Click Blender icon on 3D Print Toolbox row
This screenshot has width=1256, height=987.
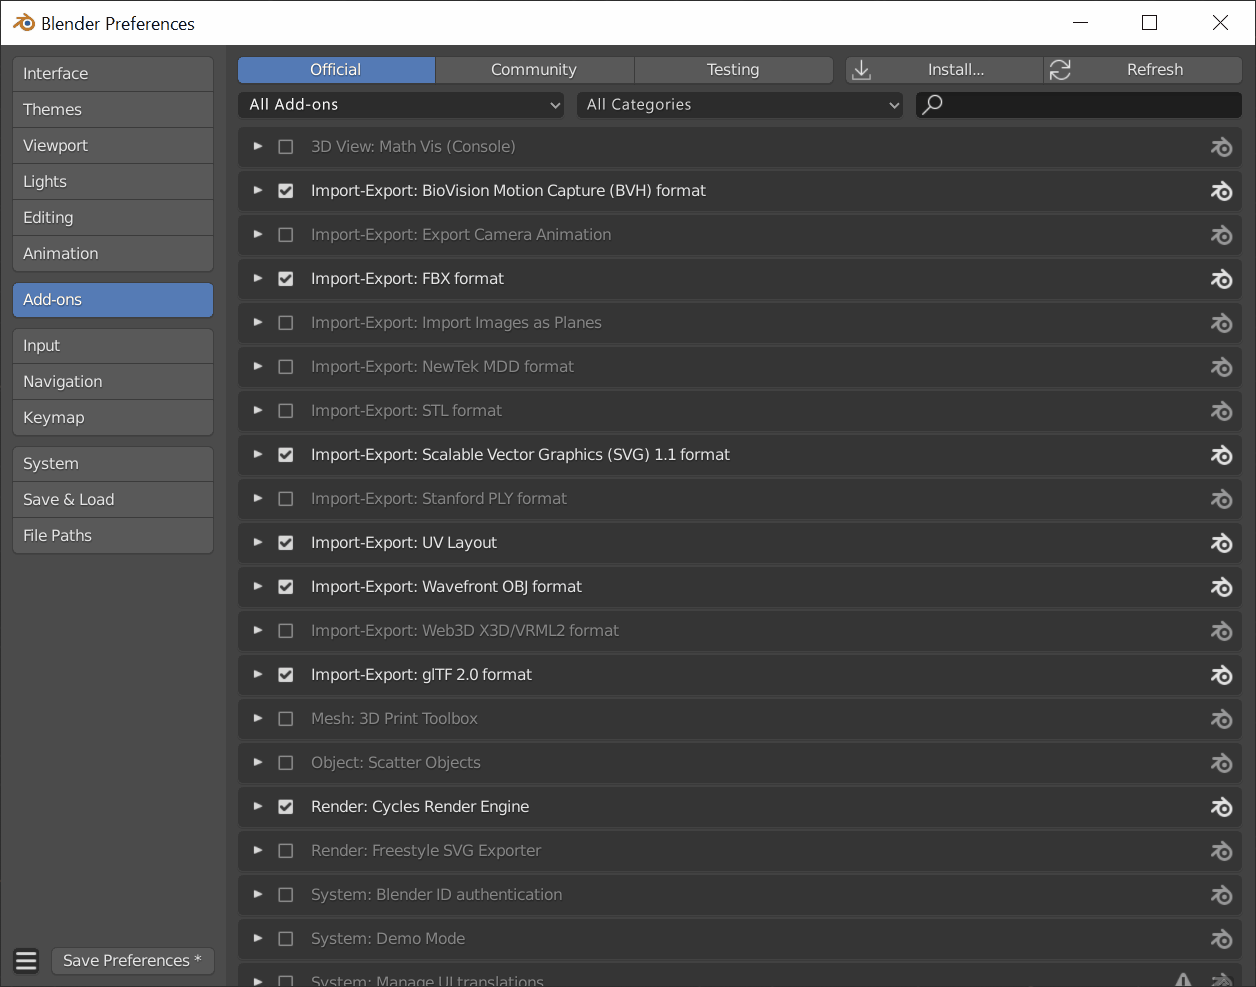(1221, 719)
